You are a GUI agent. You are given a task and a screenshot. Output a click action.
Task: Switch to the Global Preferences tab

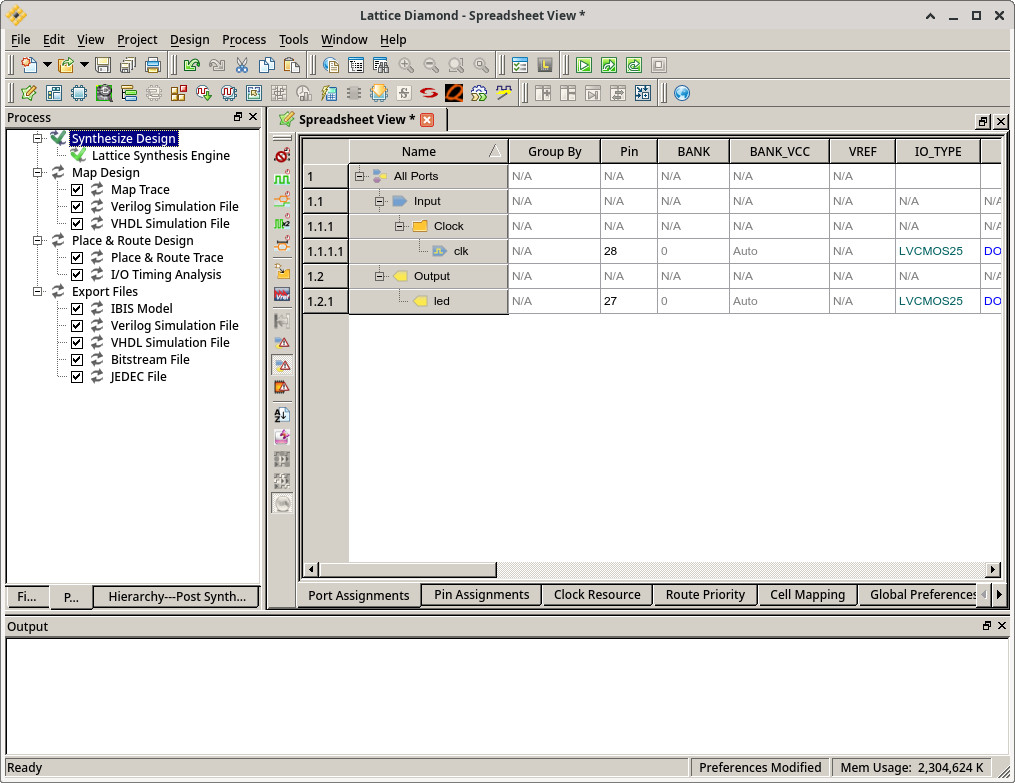click(919, 595)
